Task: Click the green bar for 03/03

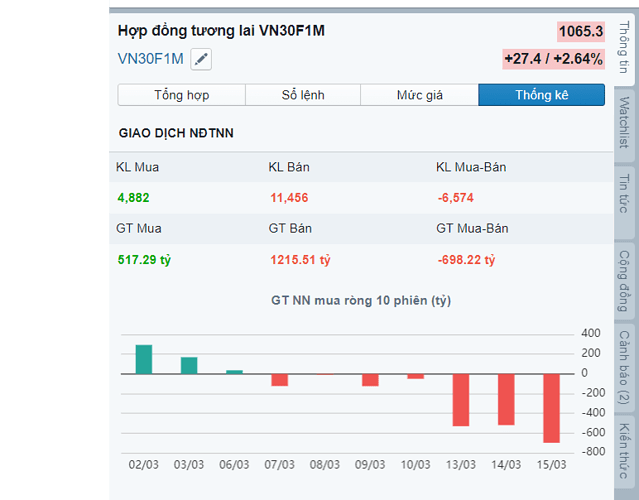Action: pos(189,366)
